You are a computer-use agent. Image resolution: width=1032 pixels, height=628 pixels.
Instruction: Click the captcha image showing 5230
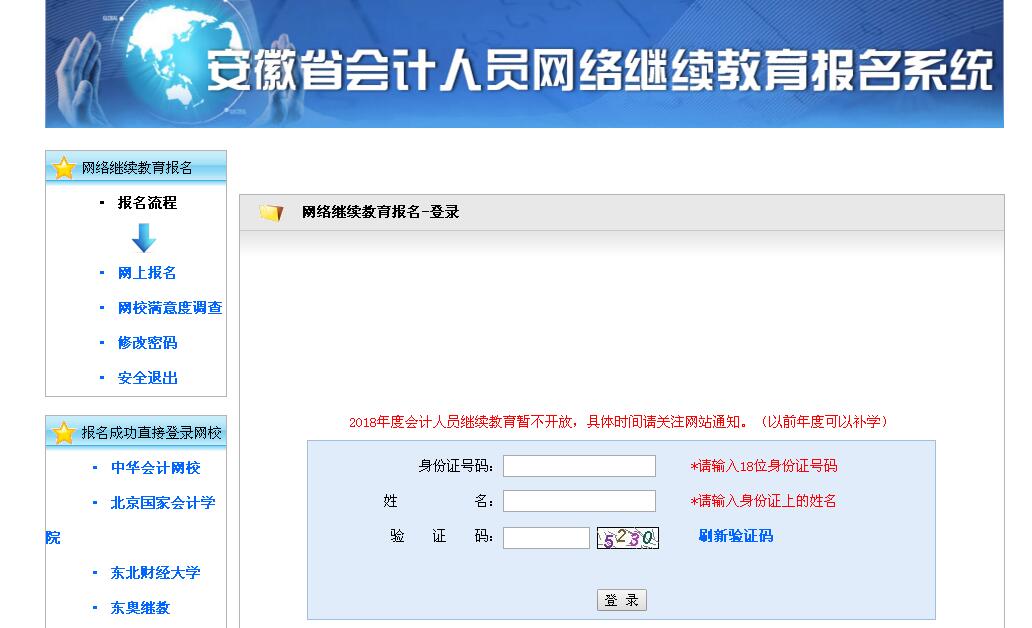coord(628,538)
